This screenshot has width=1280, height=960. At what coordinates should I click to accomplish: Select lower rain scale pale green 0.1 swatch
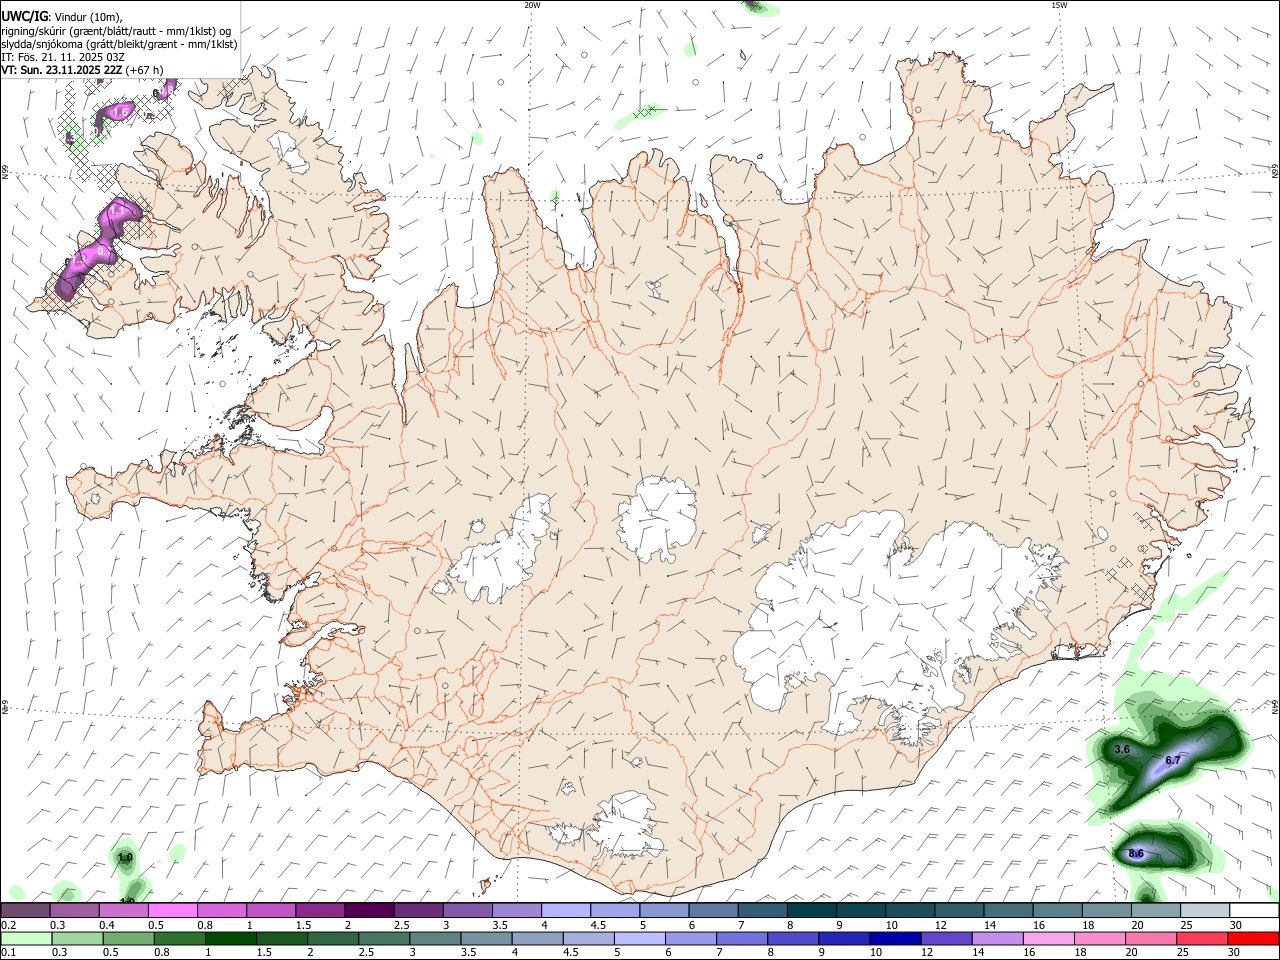click(x=26, y=939)
